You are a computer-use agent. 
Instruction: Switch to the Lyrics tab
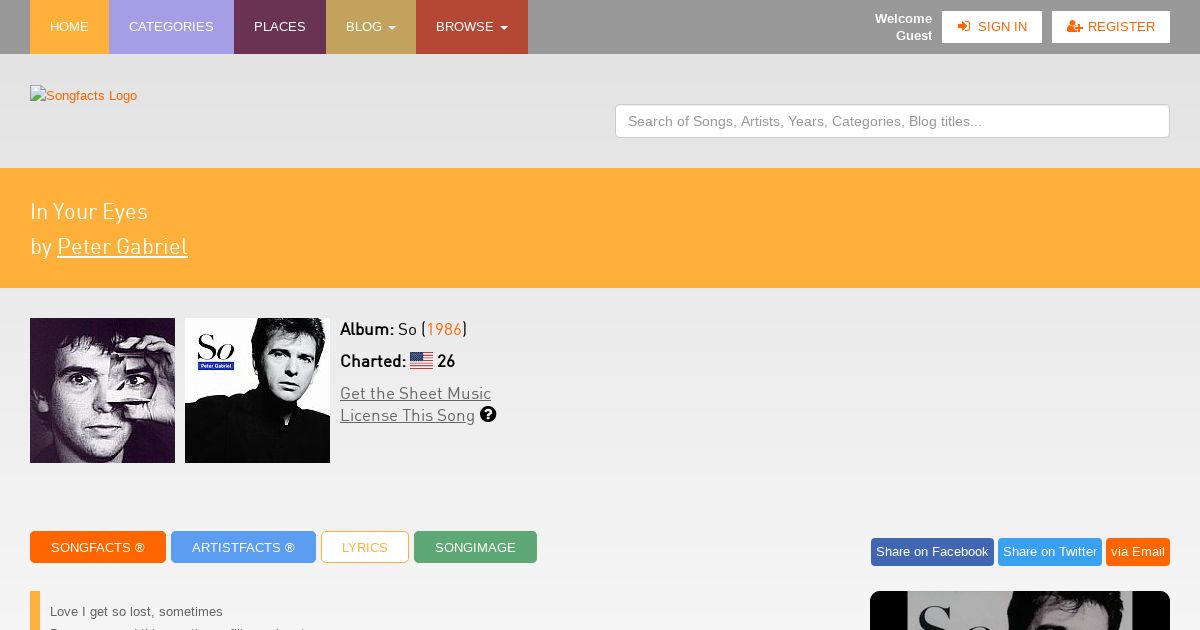365,547
